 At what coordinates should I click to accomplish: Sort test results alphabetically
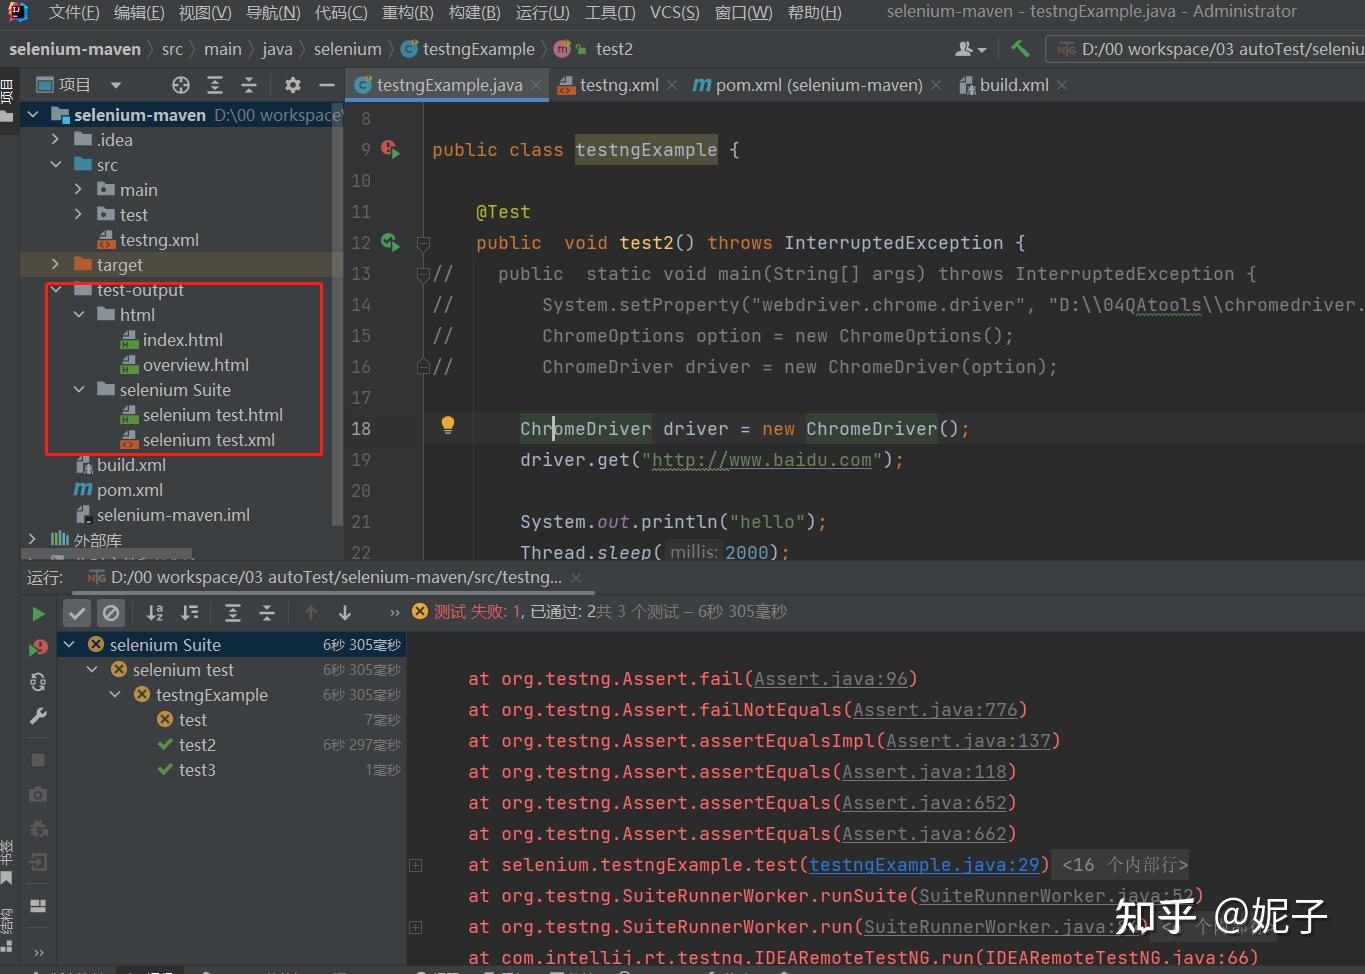click(155, 612)
